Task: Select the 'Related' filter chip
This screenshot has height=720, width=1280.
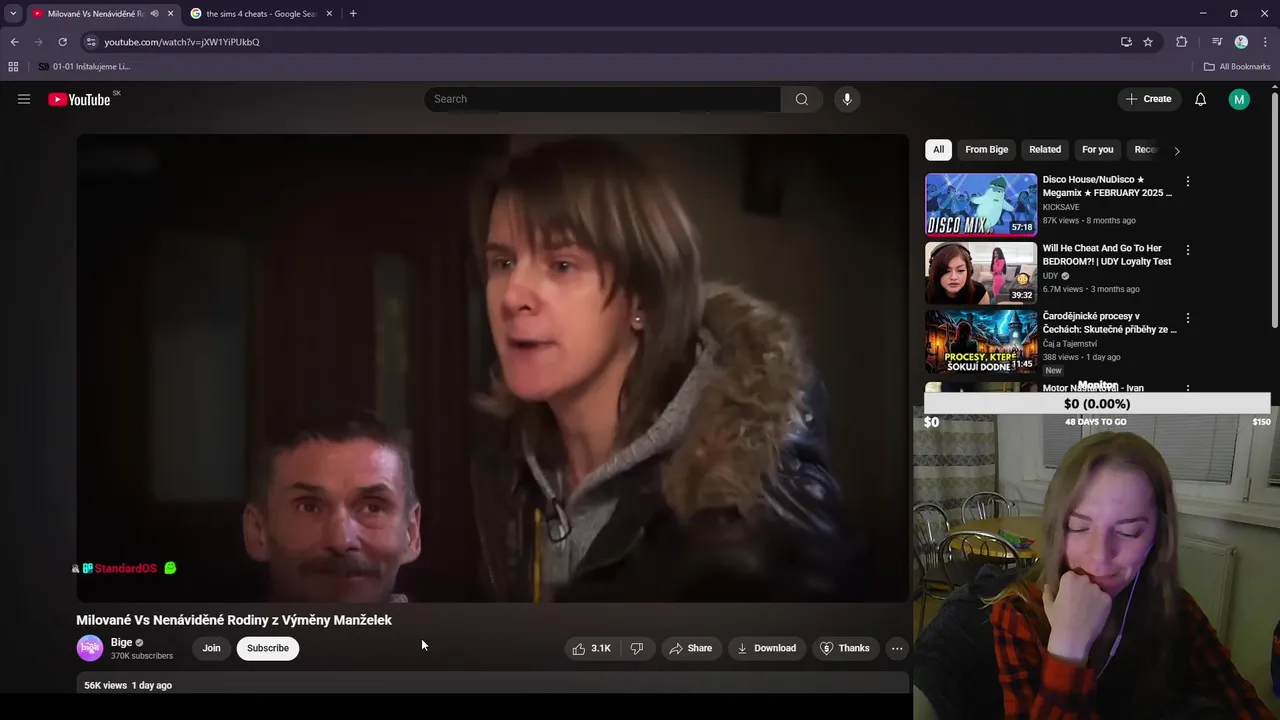Action: pyautogui.click(x=1045, y=150)
